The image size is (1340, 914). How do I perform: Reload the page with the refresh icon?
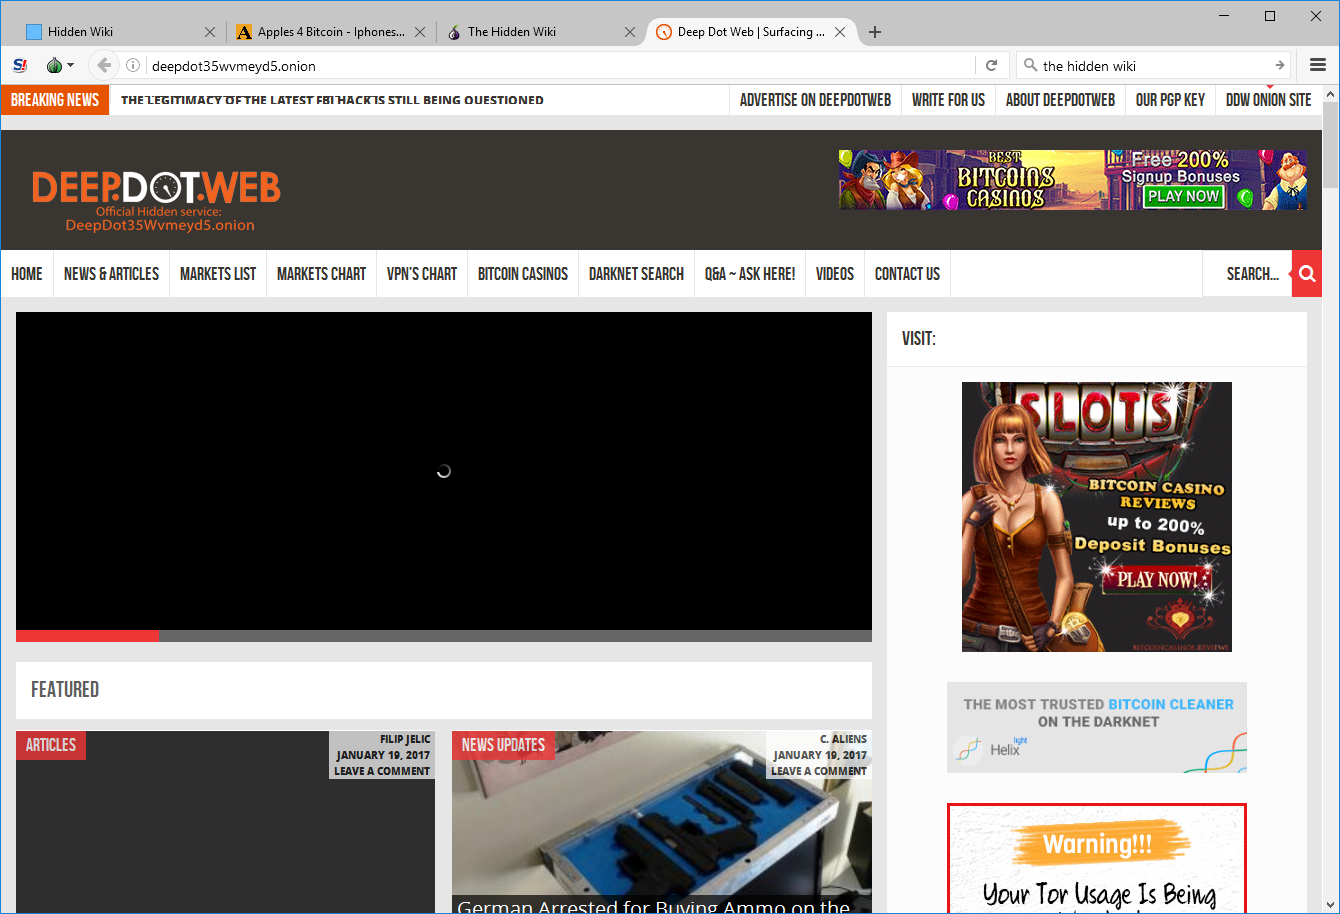click(x=991, y=66)
